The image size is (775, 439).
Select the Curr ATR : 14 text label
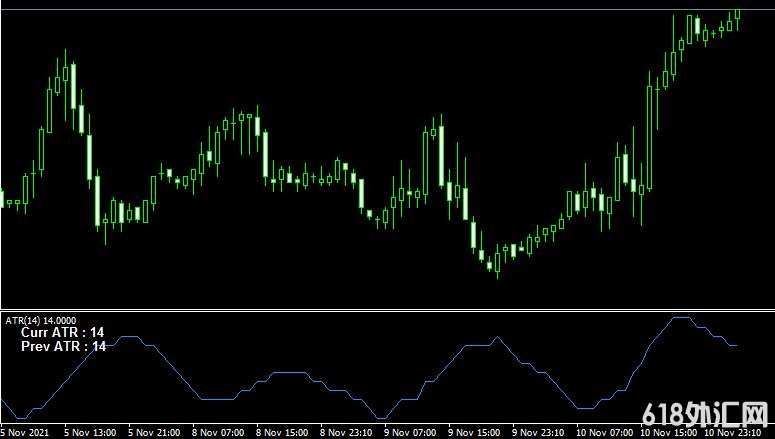[x=62, y=332]
